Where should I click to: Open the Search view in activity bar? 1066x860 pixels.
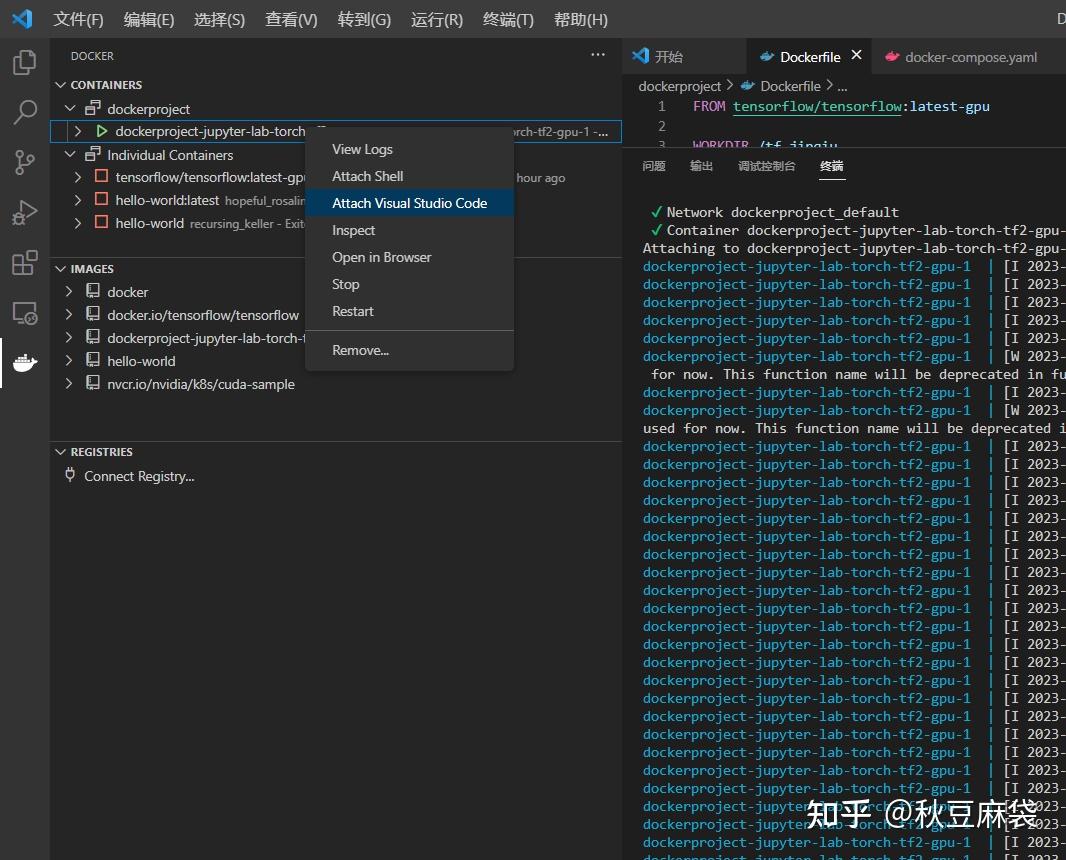(x=24, y=112)
